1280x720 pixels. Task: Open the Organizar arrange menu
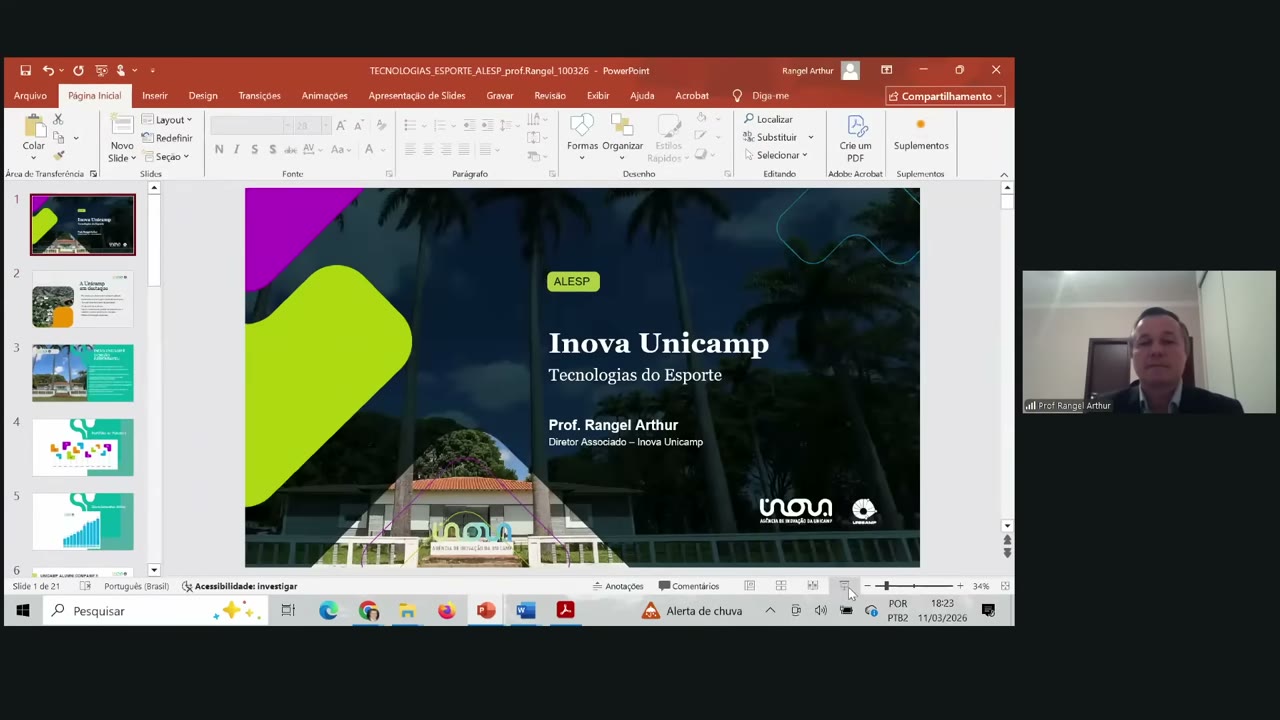pyautogui.click(x=622, y=138)
